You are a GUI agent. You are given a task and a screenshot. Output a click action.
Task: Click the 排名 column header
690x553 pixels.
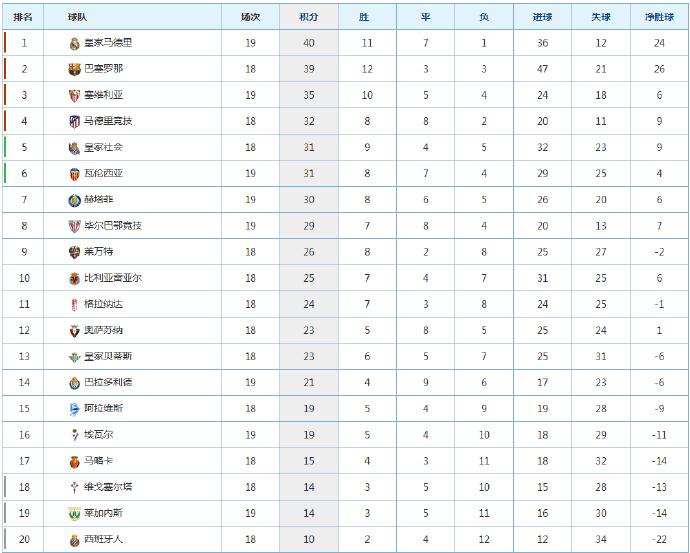pyautogui.click(x=23, y=17)
